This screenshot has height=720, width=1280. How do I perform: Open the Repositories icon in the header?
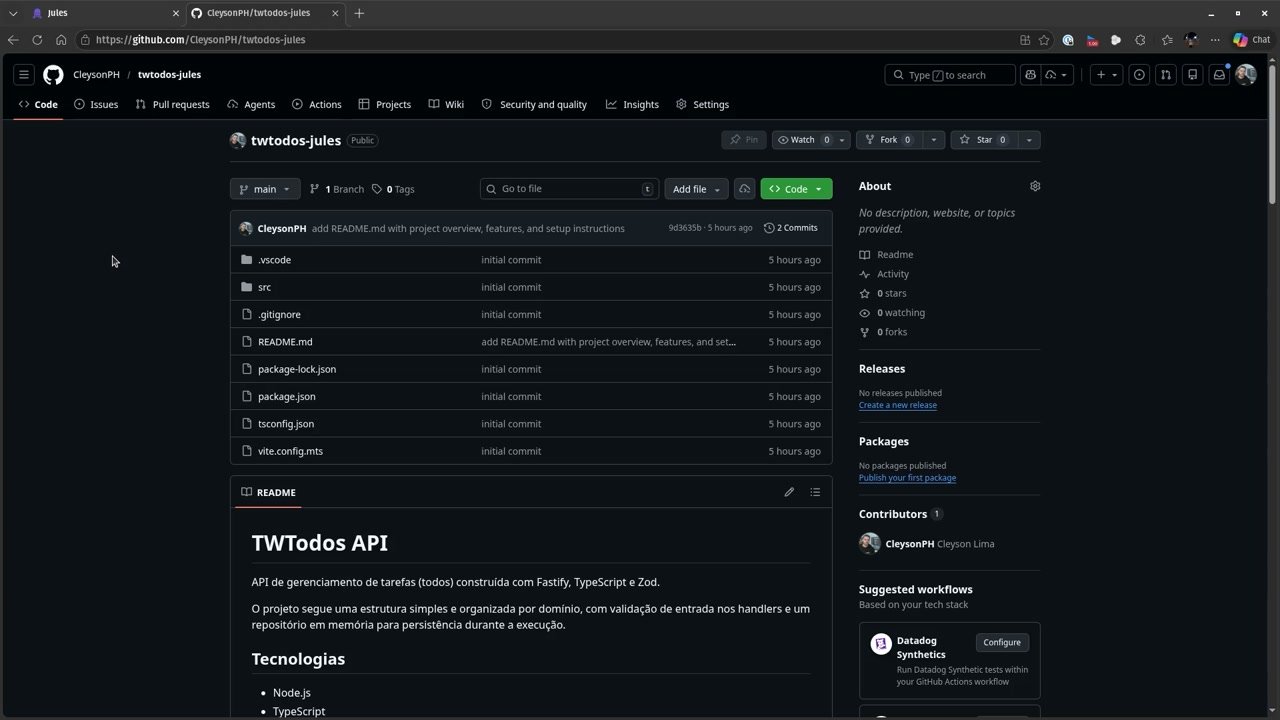[x=1192, y=75]
